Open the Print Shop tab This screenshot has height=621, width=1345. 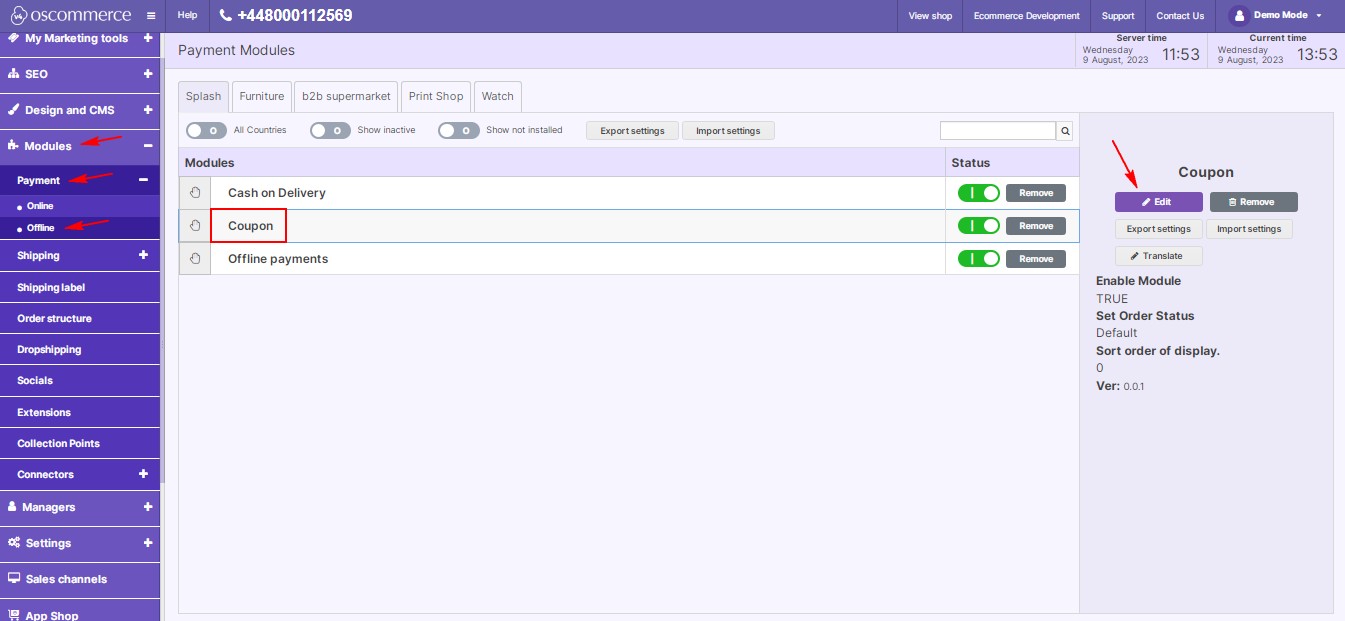435,96
